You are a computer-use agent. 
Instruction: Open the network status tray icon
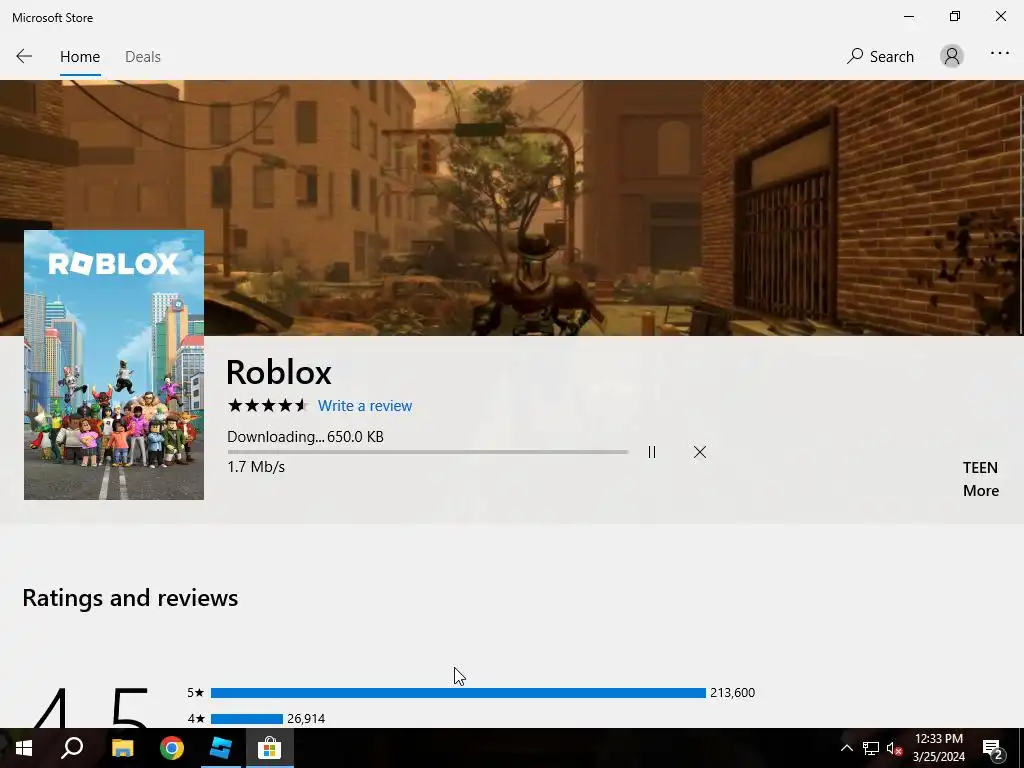(x=871, y=748)
